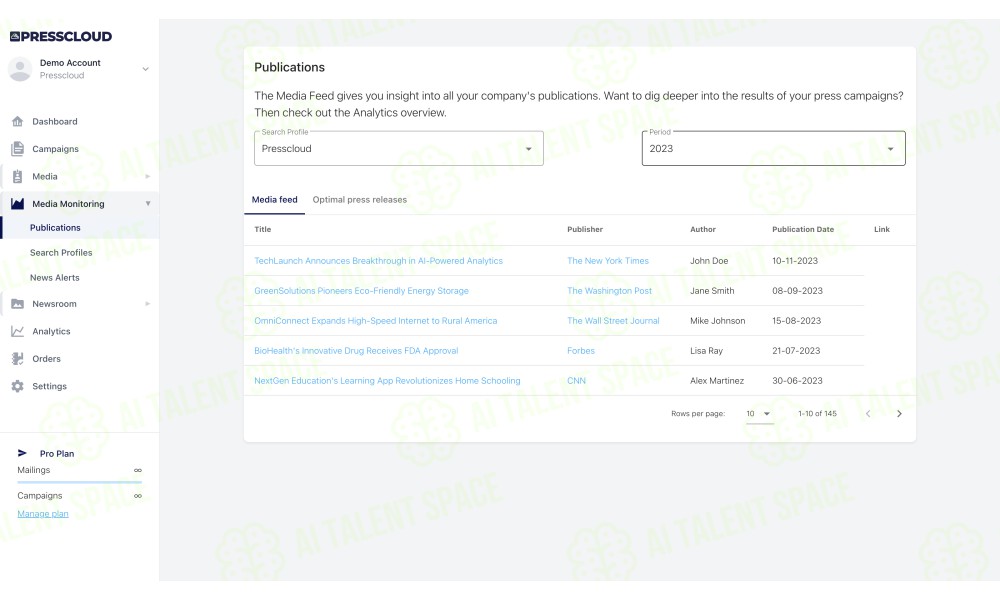Image resolution: width=1000 pixels, height=600 pixels.
Task: Click the Title column header
Action: [x=263, y=230]
